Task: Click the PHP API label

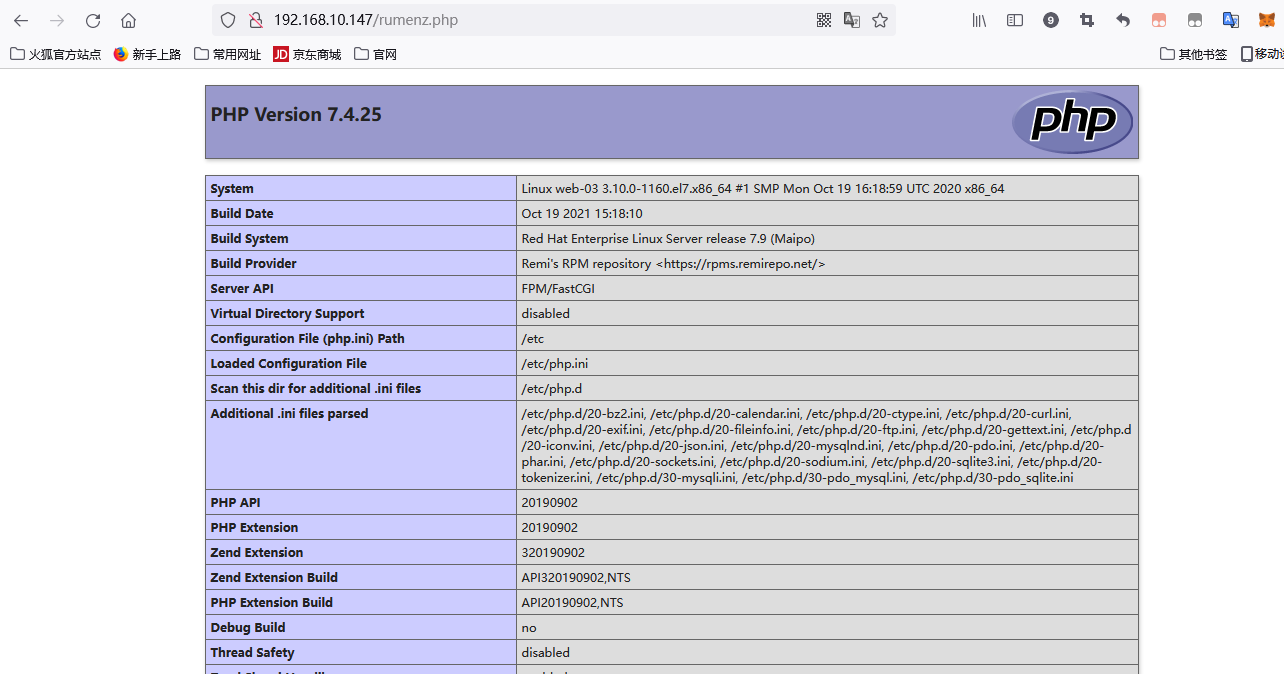Action: (235, 502)
